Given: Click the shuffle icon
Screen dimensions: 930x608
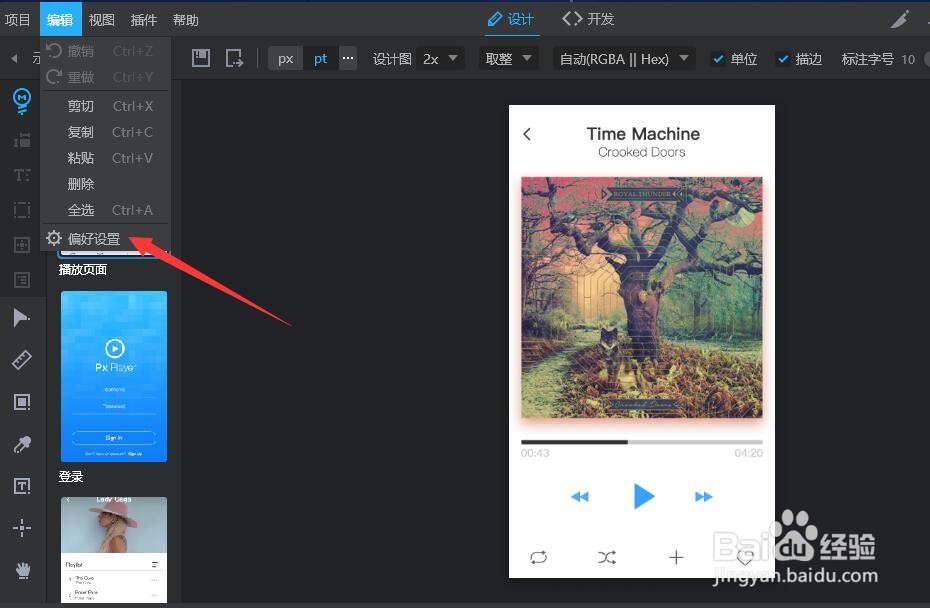Looking at the screenshot, I should click(x=607, y=558).
